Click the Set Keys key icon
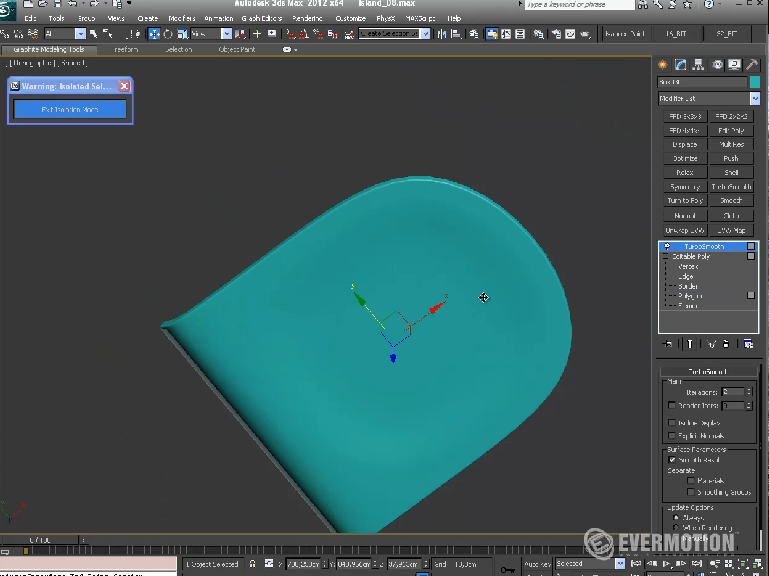Viewport: 769px width, 576px height. 508,570
